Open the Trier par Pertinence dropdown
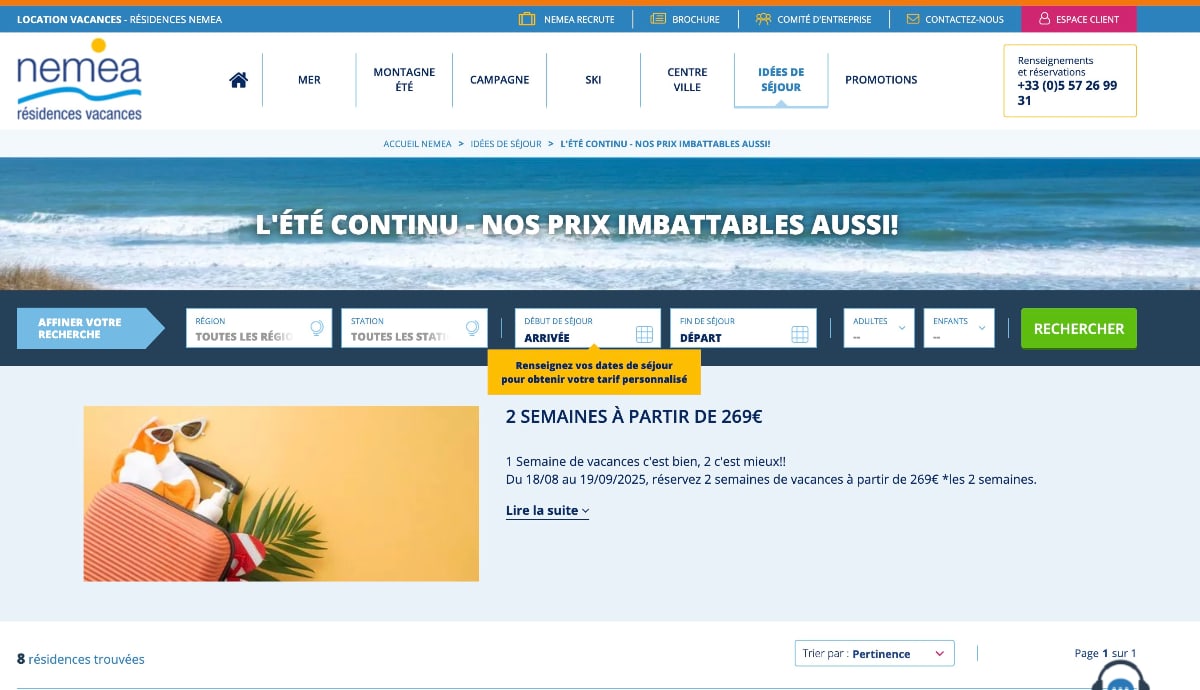Viewport: 1200px width, 690px height. [875, 654]
